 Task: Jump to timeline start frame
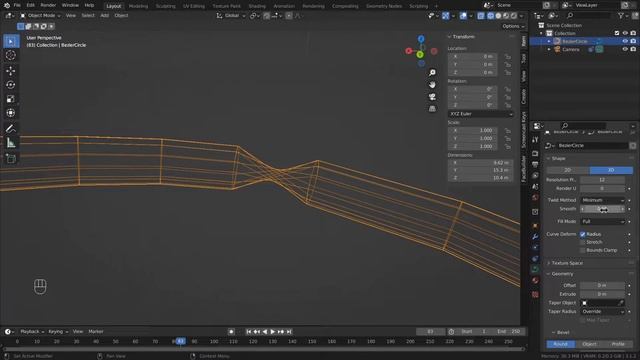point(249,332)
